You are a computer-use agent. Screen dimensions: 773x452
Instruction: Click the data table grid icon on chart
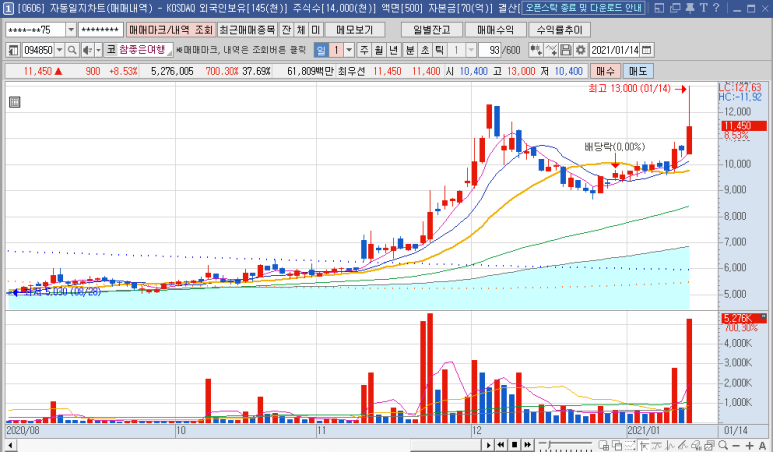click(15, 102)
